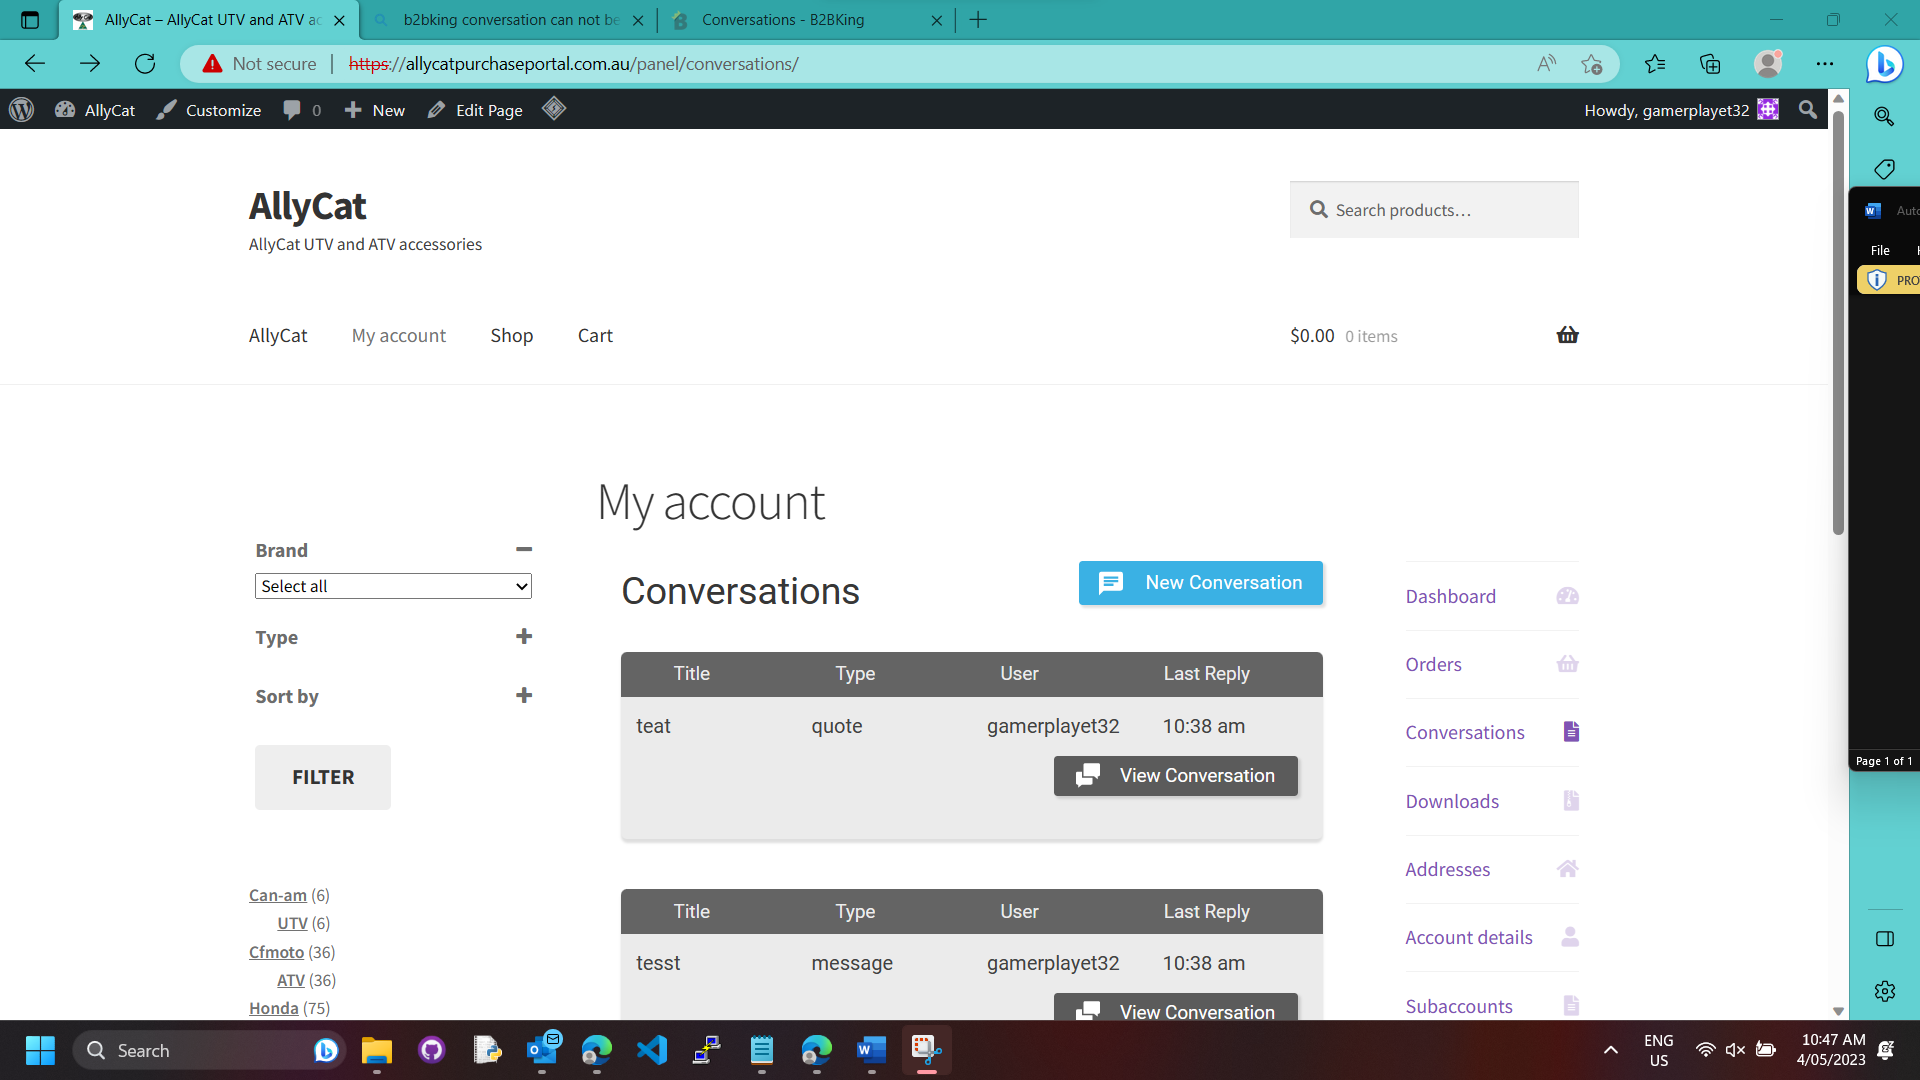Open the Shop menu item
The image size is (1920, 1080).
point(511,336)
